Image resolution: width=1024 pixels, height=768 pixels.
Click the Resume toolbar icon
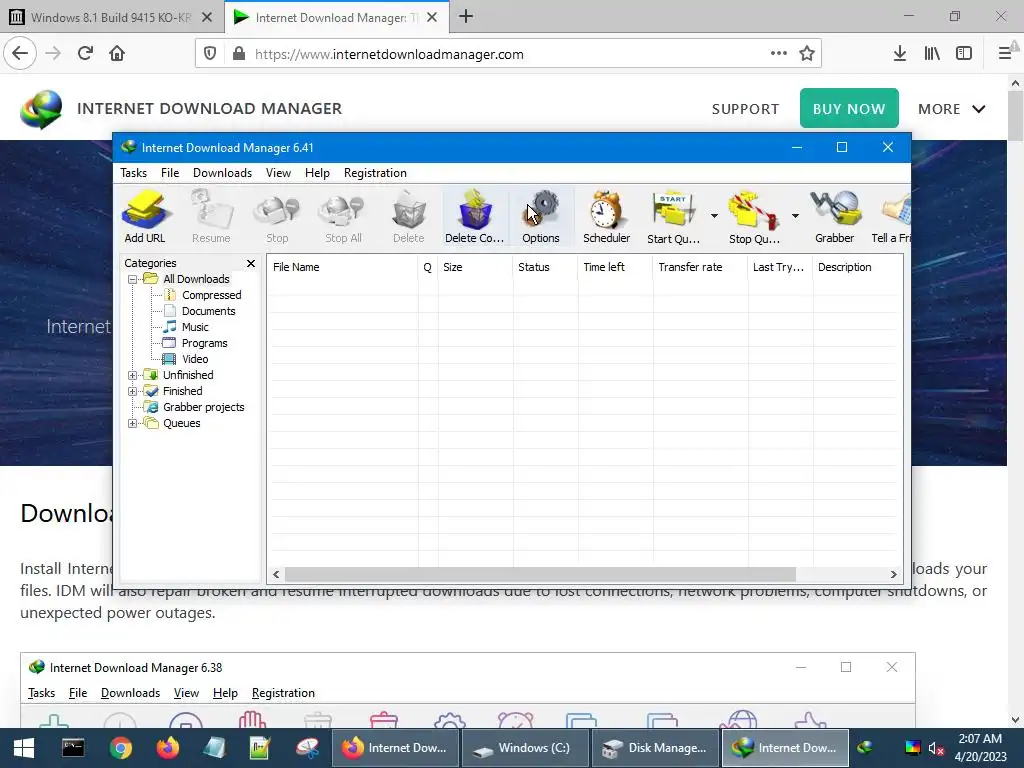211,217
